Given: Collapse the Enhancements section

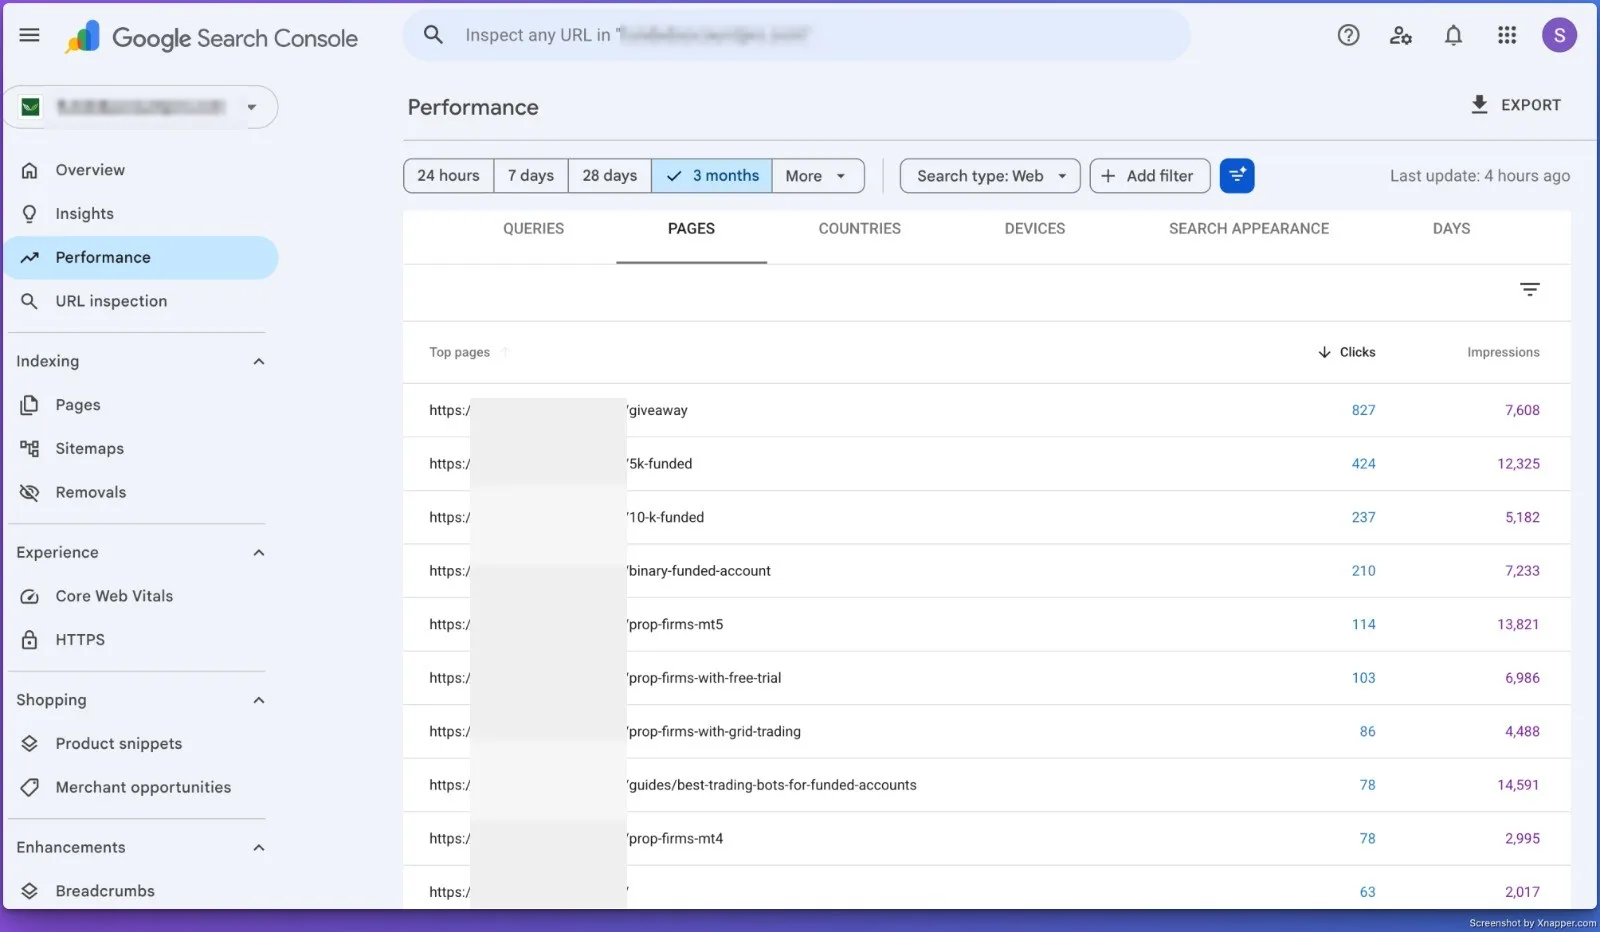Looking at the screenshot, I should (259, 848).
